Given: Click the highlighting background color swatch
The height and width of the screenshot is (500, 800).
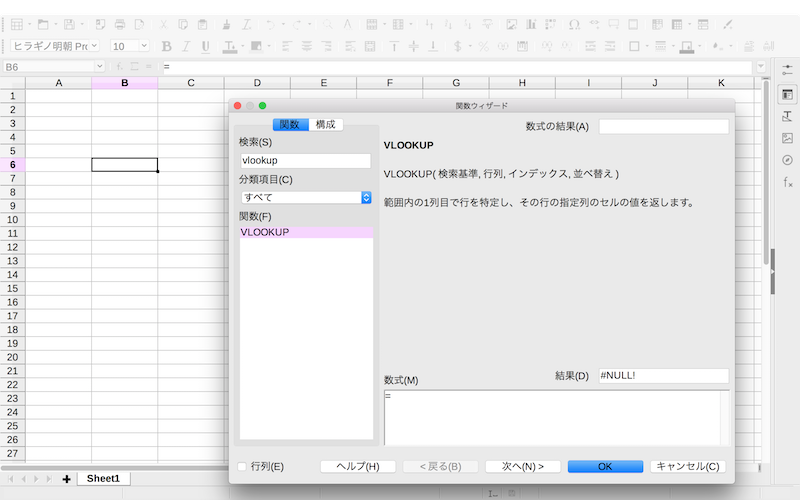Looking at the screenshot, I should point(256,46).
